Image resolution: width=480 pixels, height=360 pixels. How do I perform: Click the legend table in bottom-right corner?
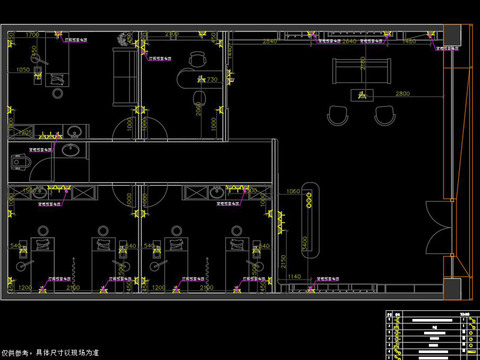pyautogui.click(x=433, y=335)
